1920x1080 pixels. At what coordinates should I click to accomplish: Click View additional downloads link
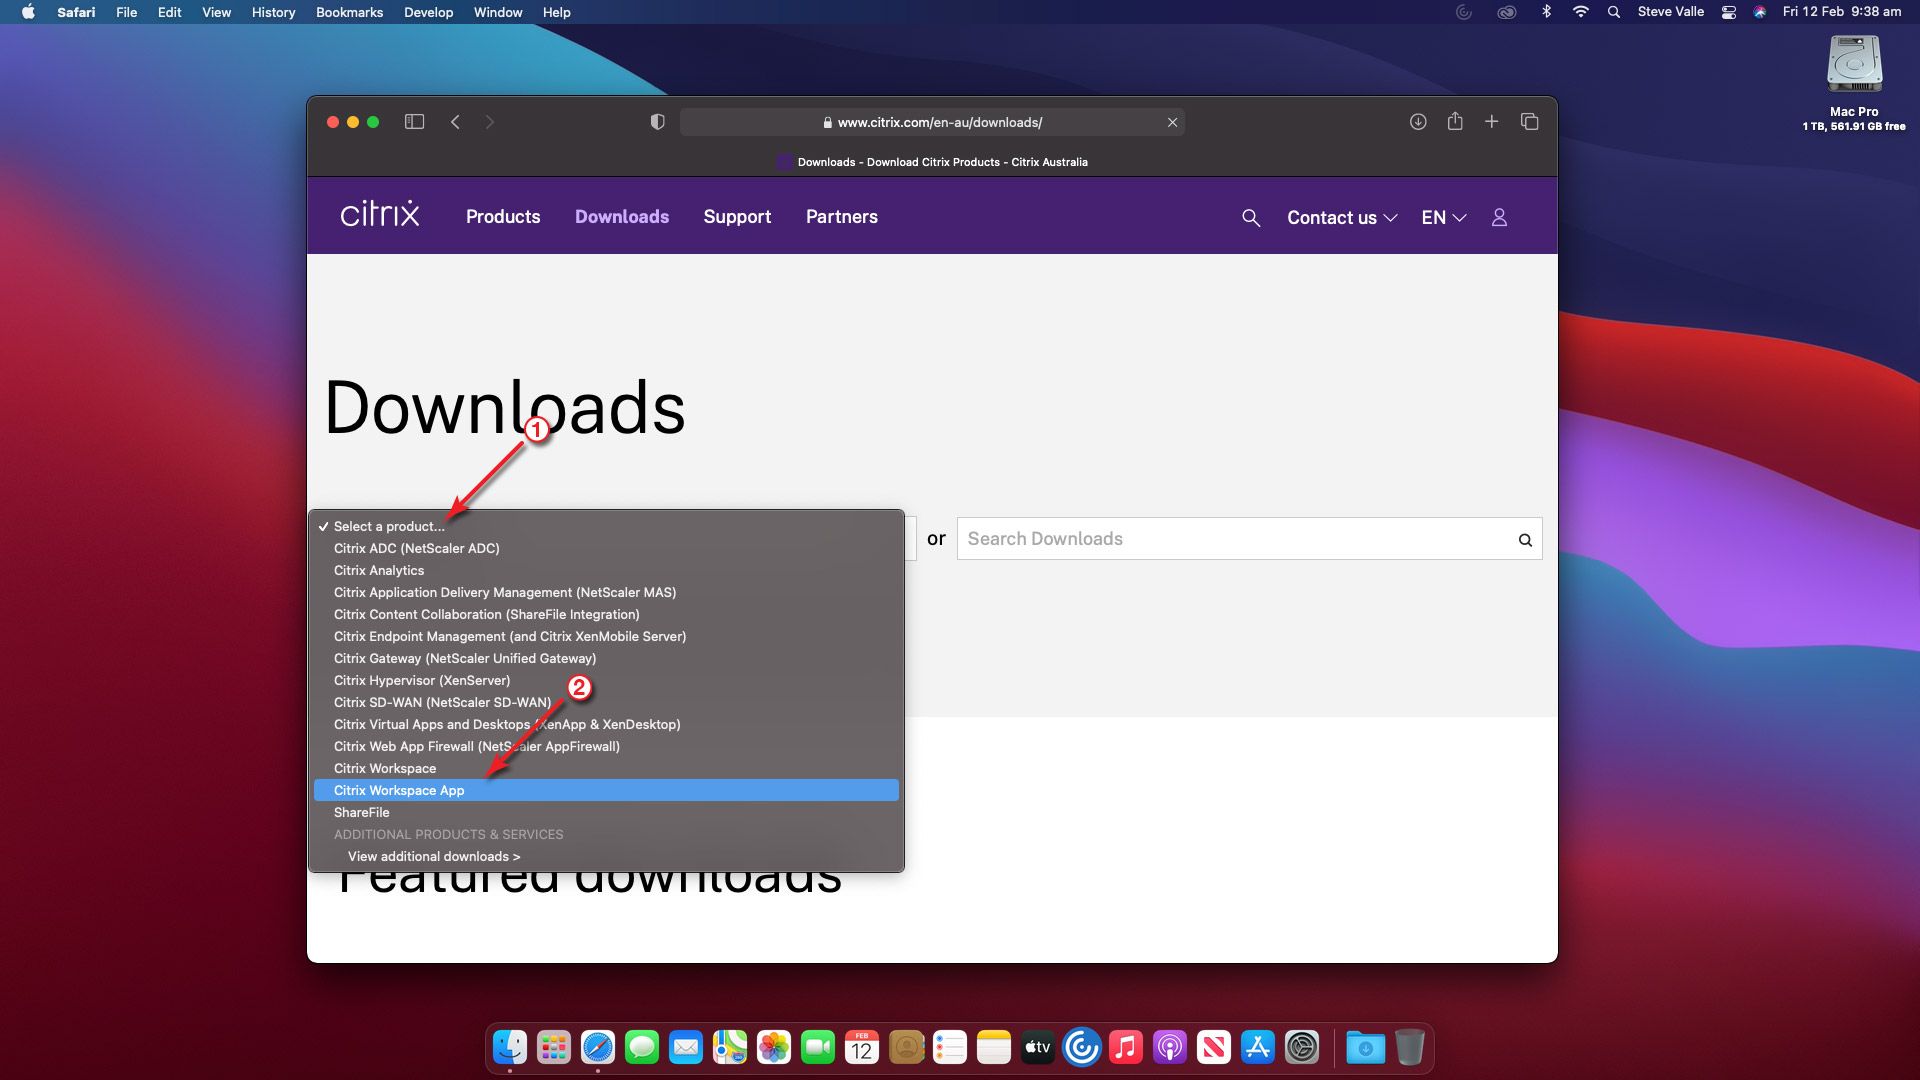coord(433,856)
